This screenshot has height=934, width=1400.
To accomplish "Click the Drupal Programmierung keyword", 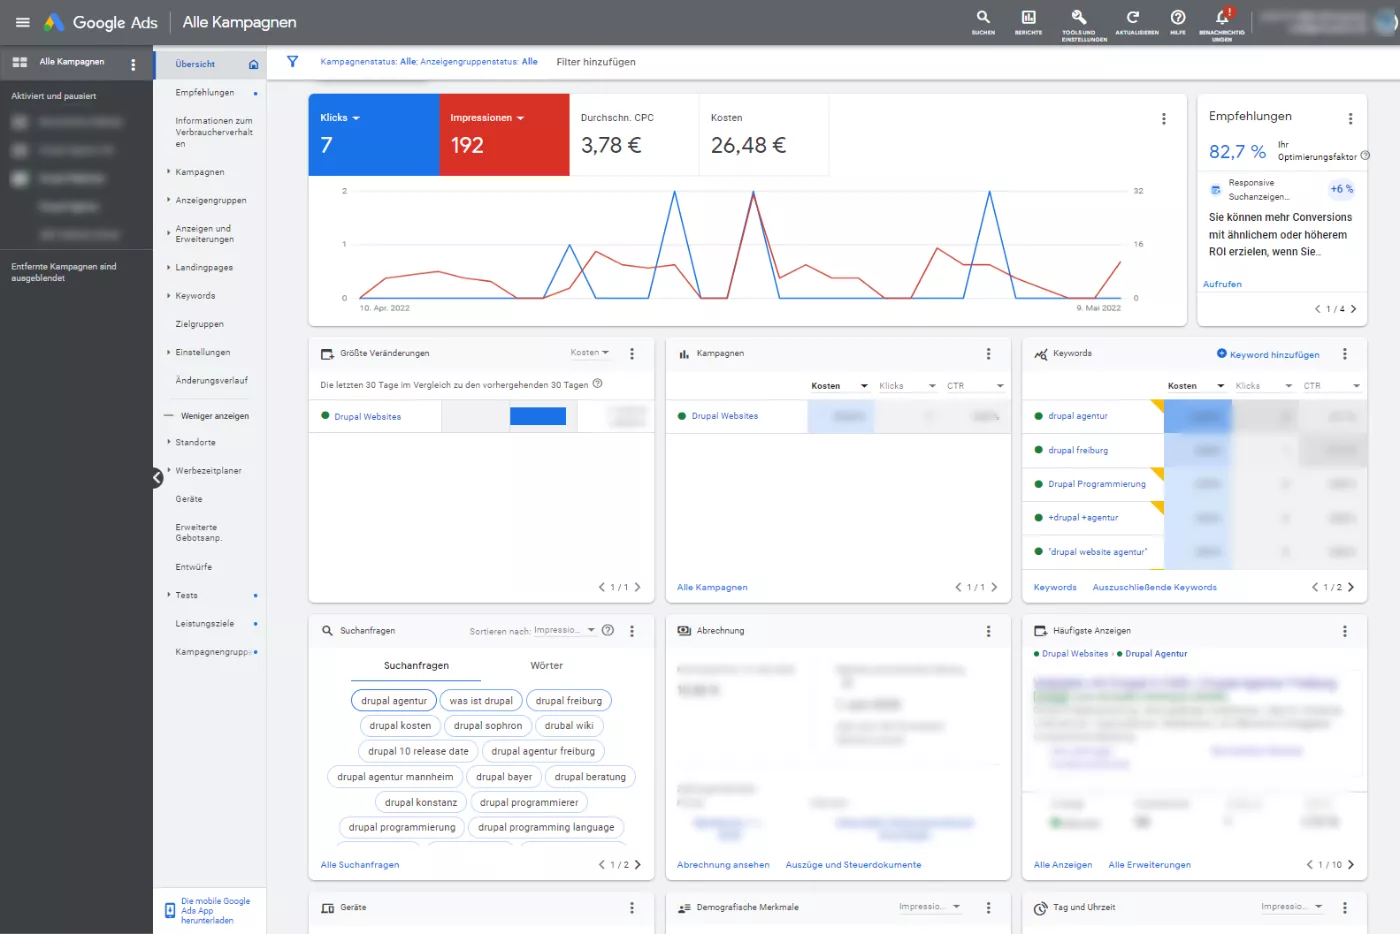I will click(x=1097, y=484).
